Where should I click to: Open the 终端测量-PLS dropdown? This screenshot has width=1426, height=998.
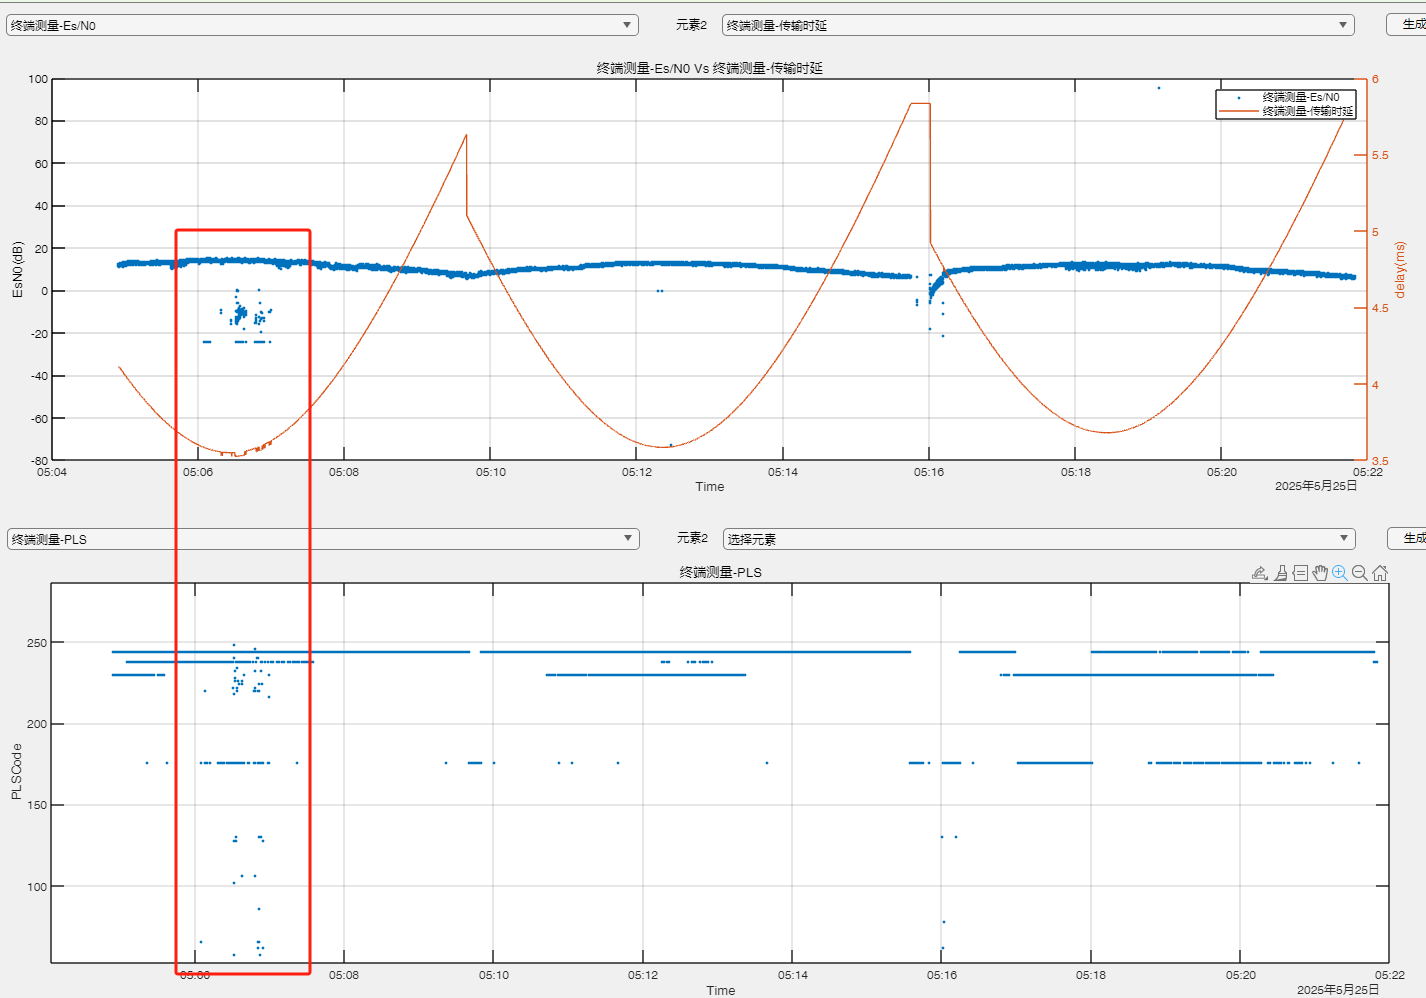click(x=322, y=539)
